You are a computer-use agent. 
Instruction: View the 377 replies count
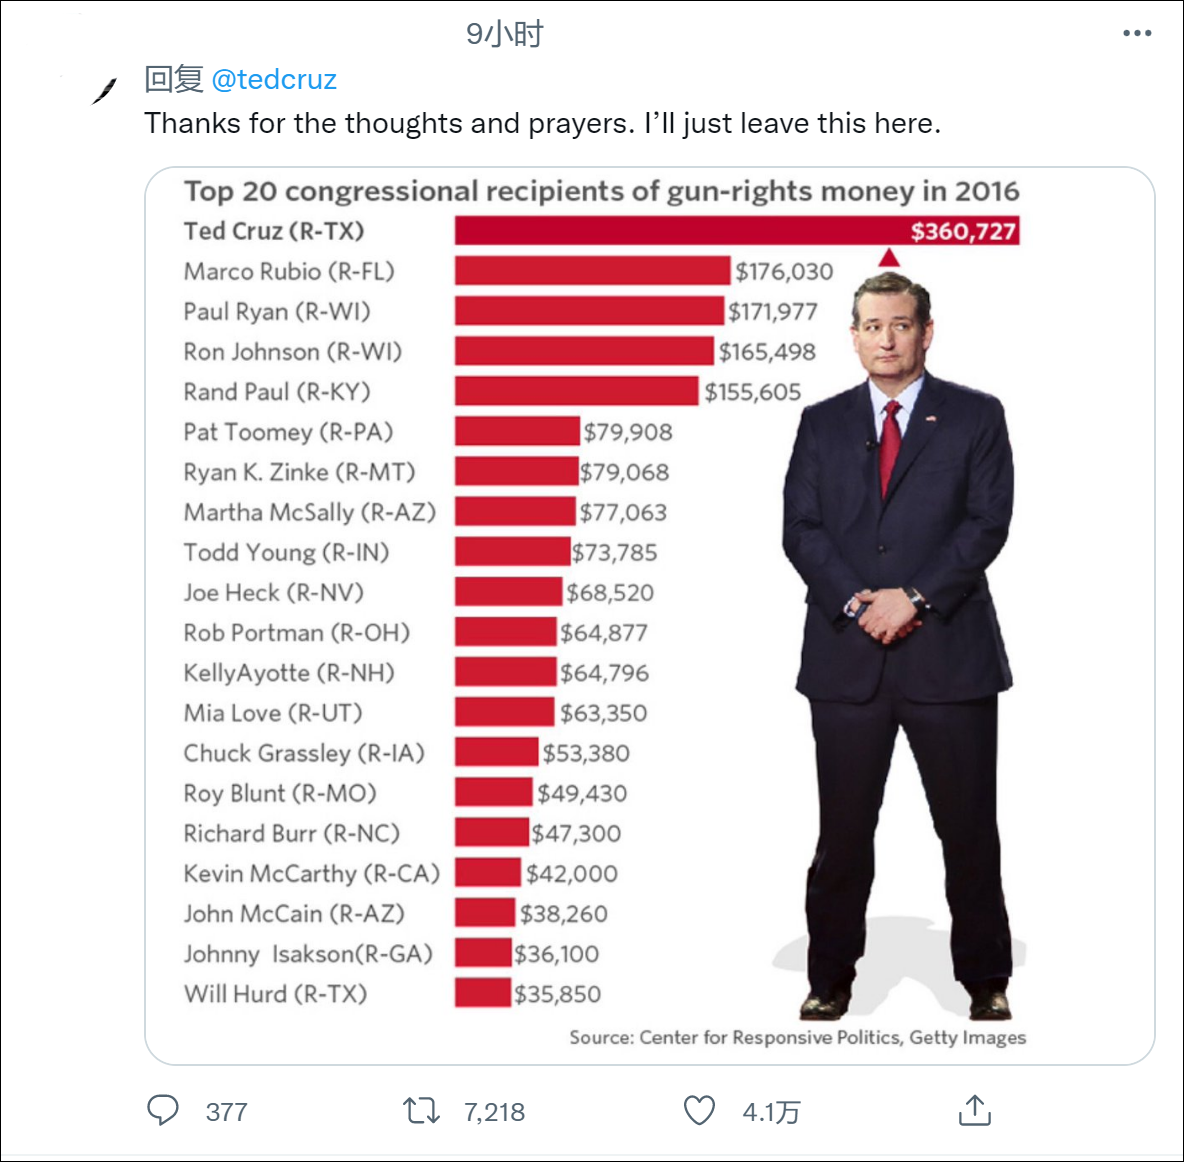pos(226,1112)
